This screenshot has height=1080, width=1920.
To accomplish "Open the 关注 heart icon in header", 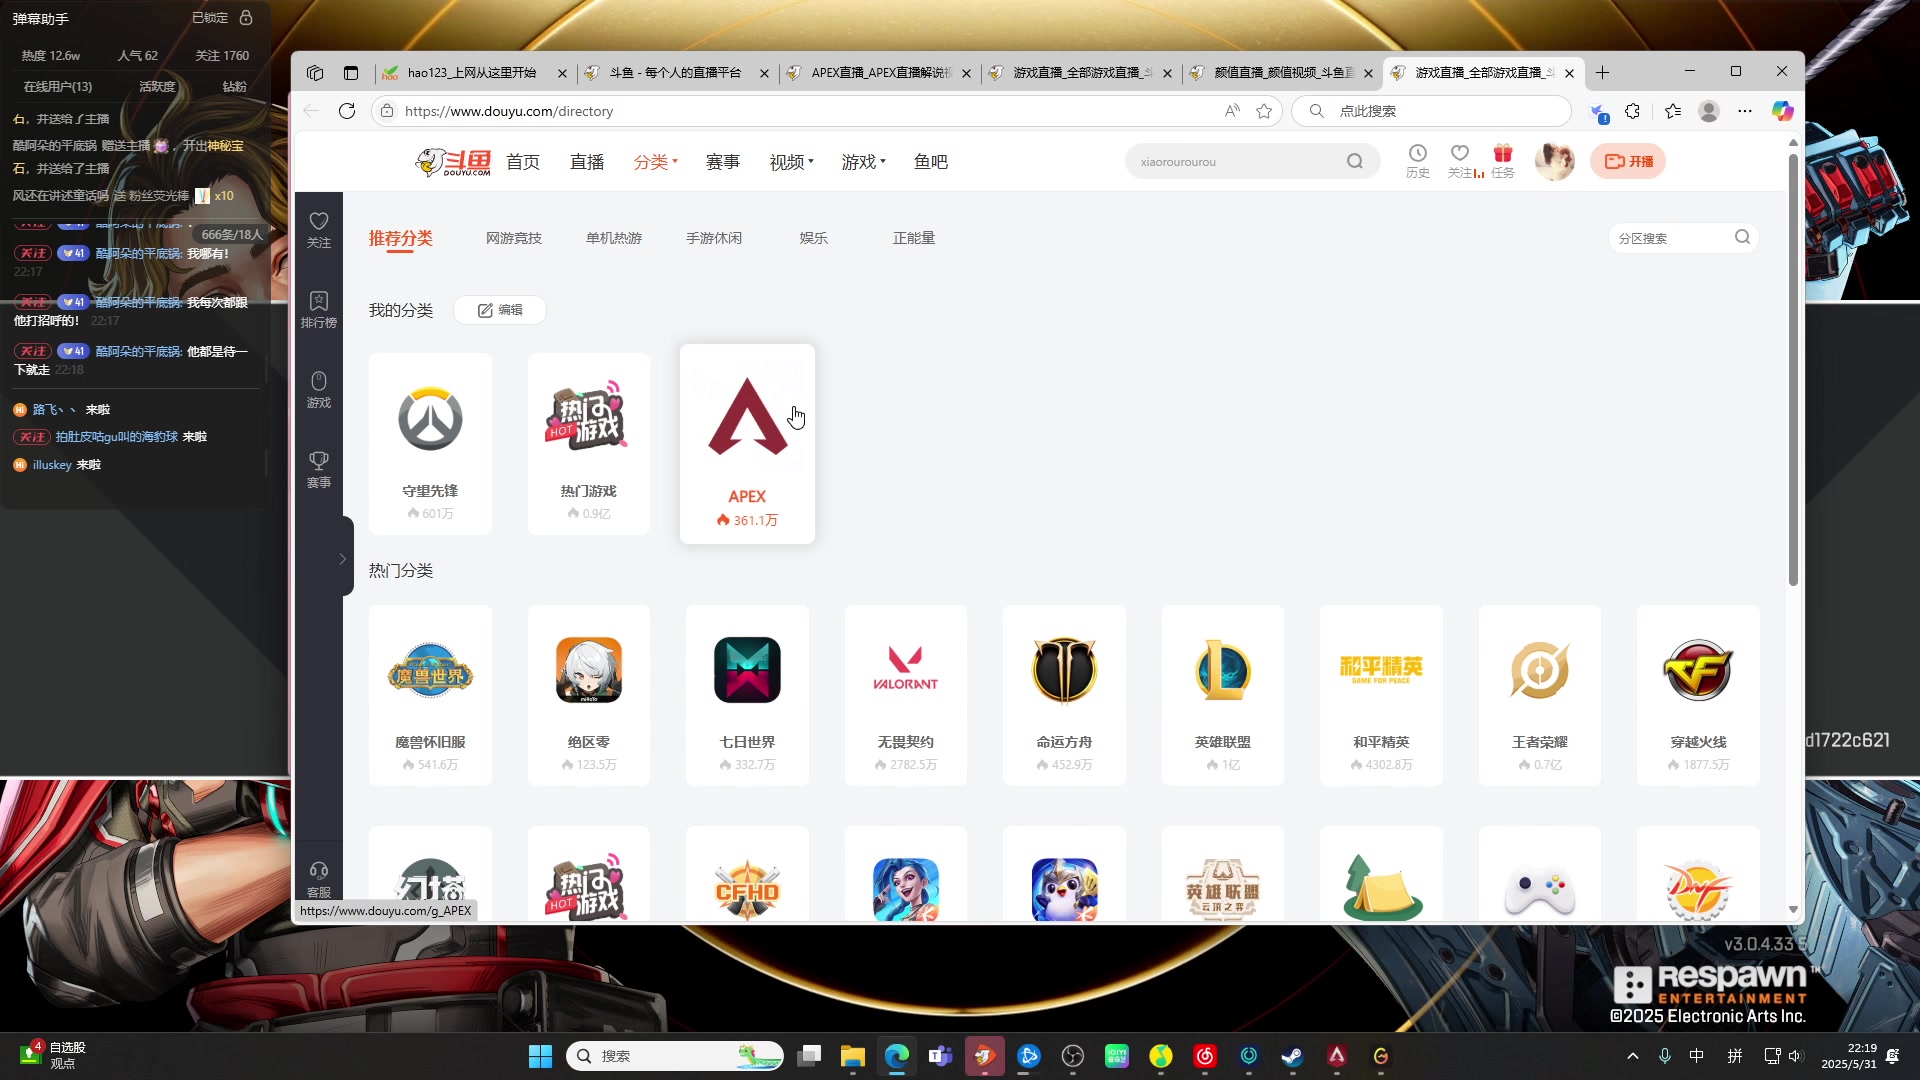I will [x=1460, y=160].
